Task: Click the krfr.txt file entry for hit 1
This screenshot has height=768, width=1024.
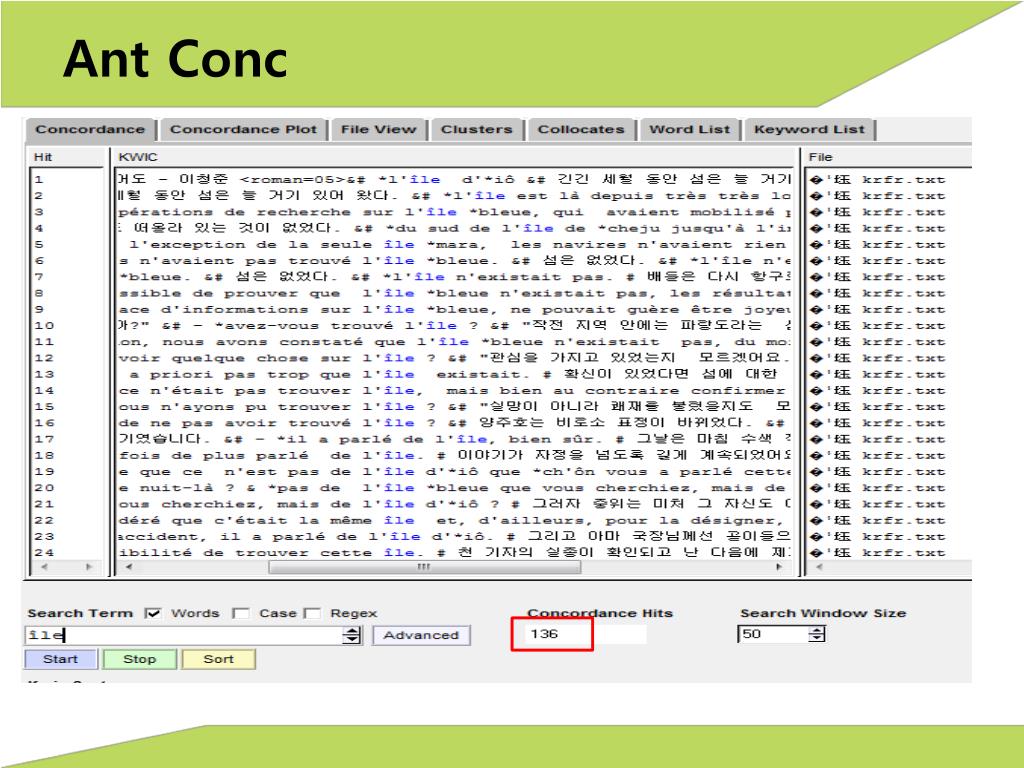Action: tap(877, 180)
